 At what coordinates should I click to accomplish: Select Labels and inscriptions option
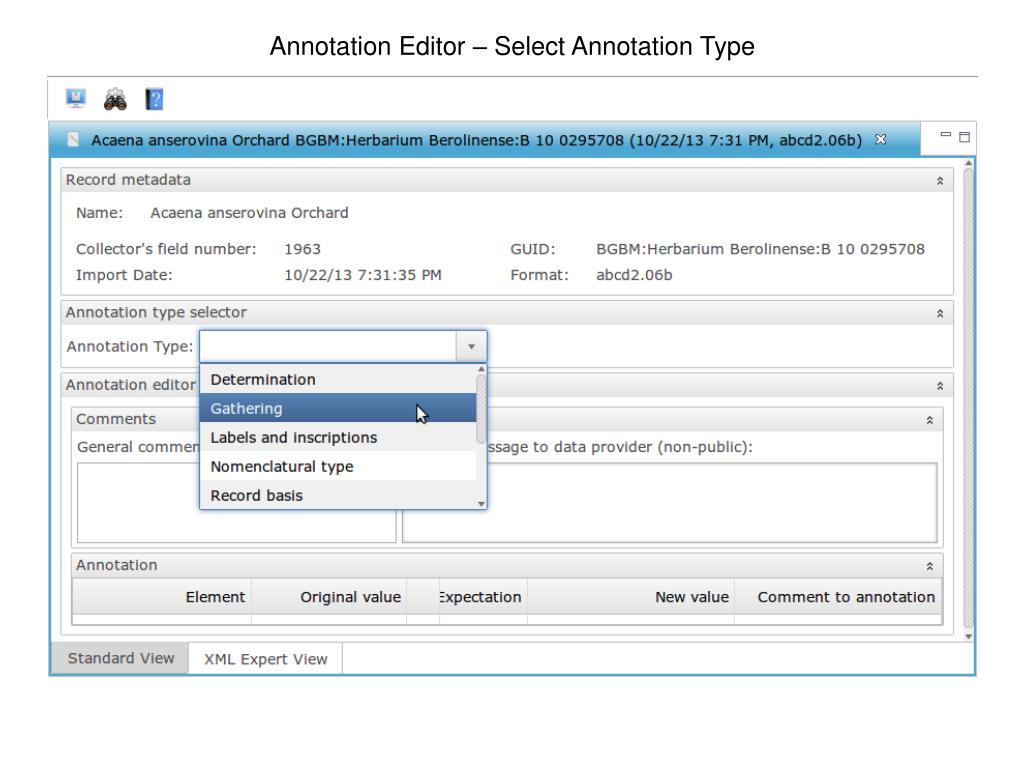[338, 438]
